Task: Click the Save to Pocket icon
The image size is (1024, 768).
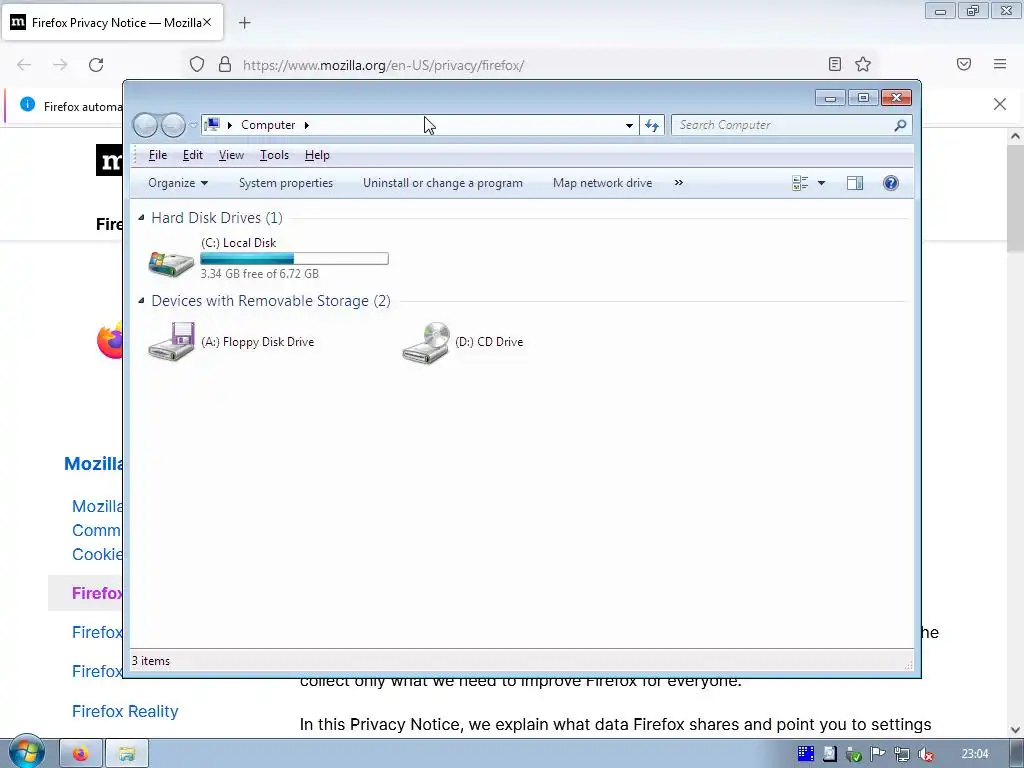Action: (964, 64)
